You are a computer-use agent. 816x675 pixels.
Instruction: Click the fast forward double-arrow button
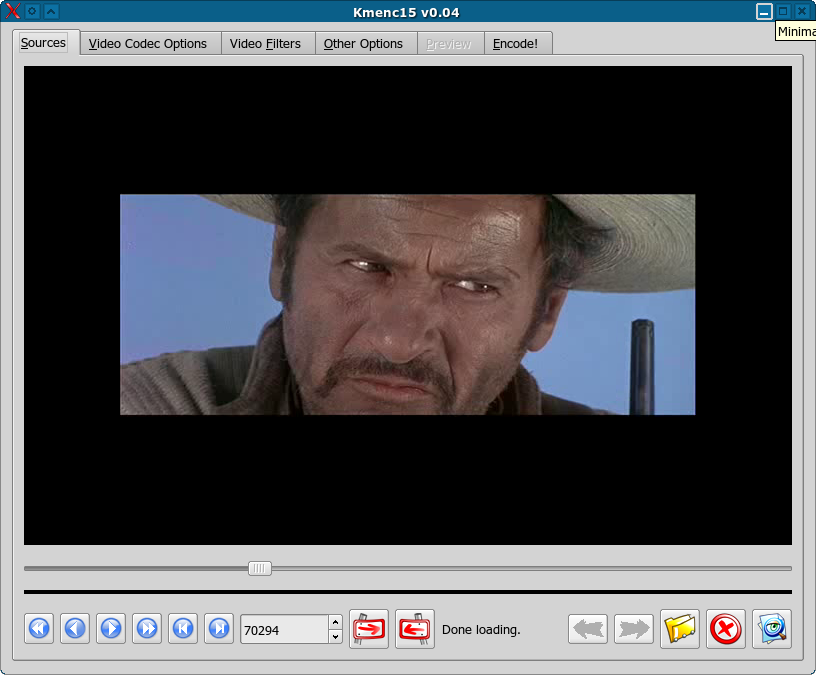point(147,629)
